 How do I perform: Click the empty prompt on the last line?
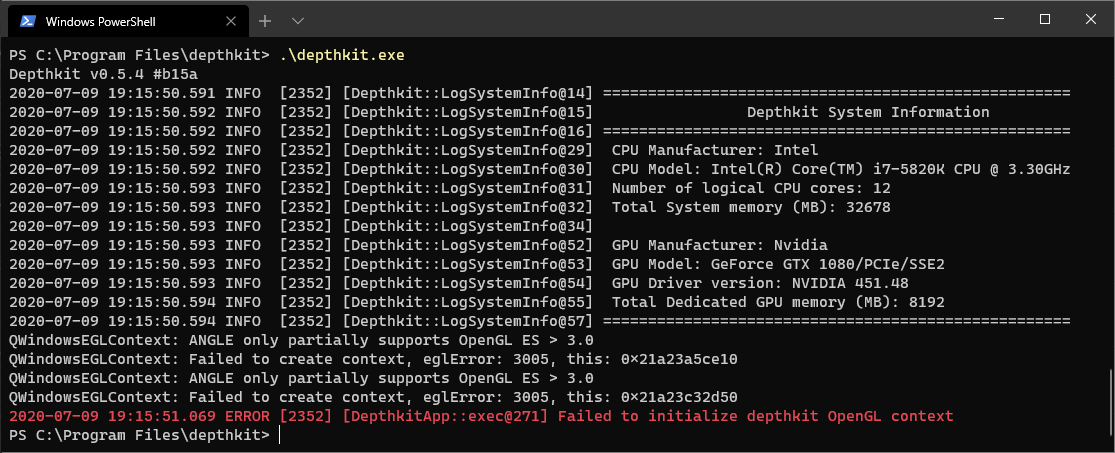coord(280,435)
